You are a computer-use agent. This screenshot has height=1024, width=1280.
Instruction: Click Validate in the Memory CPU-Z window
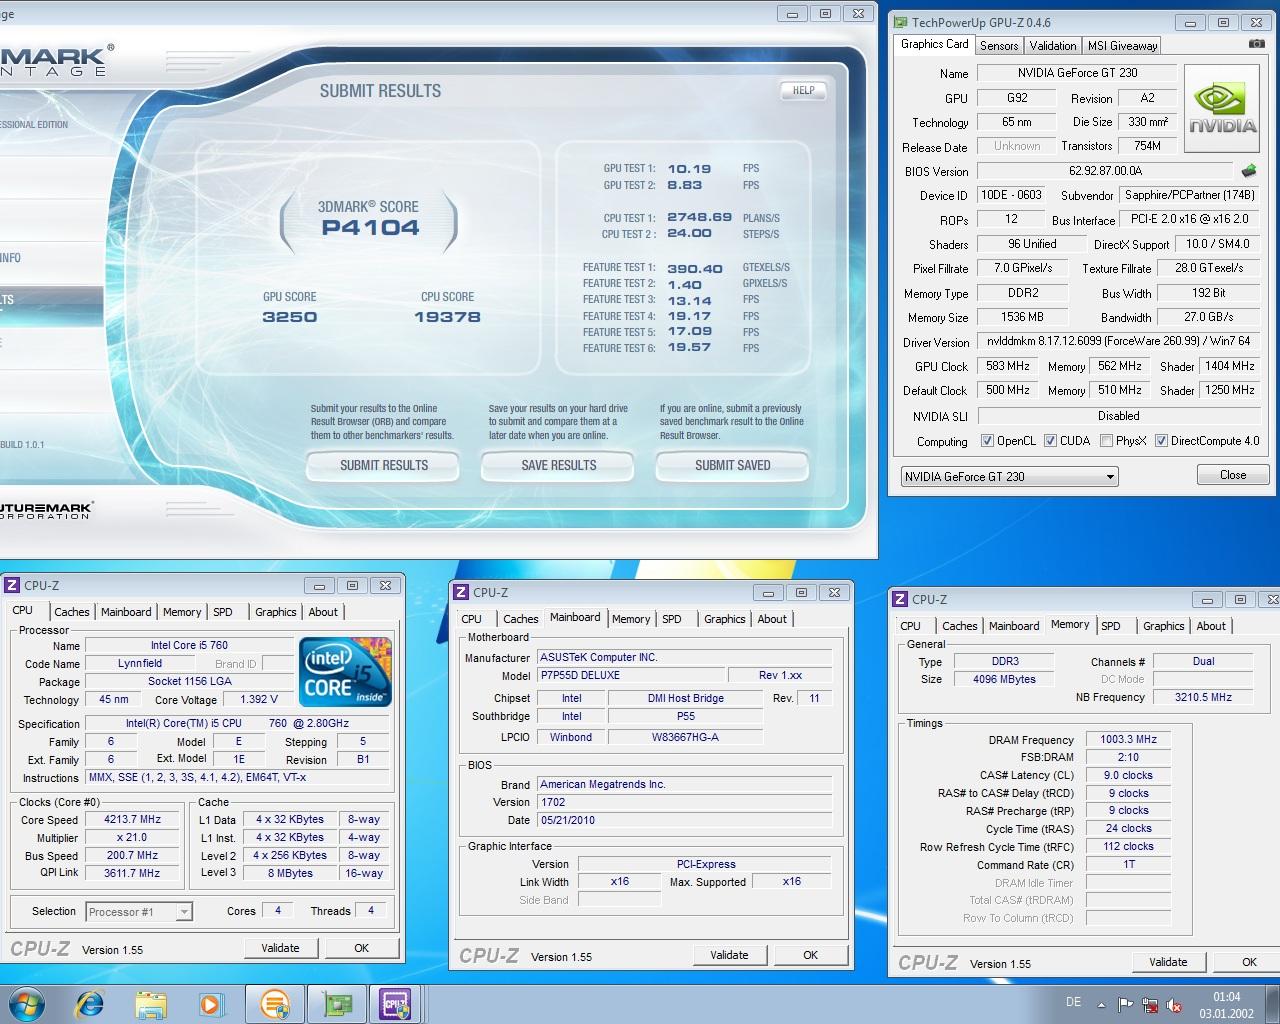tap(1168, 962)
